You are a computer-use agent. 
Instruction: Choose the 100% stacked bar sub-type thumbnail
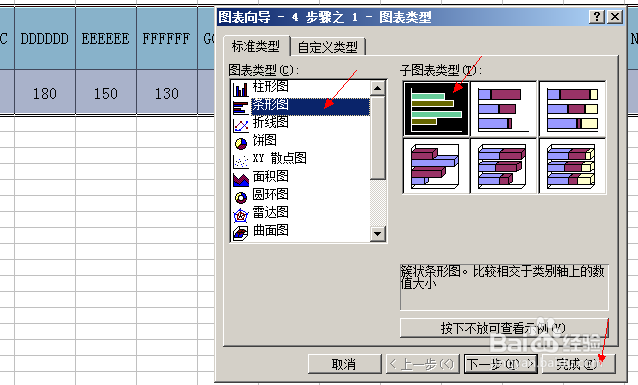point(572,109)
